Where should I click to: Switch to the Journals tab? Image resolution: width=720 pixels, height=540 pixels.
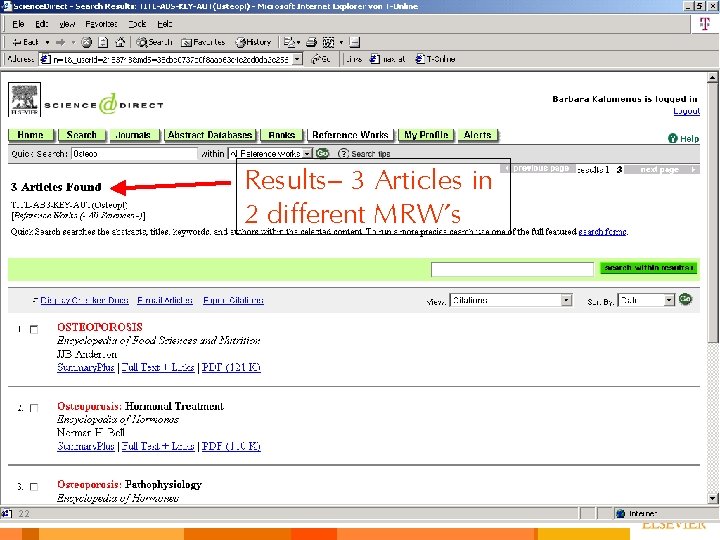point(134,135)
